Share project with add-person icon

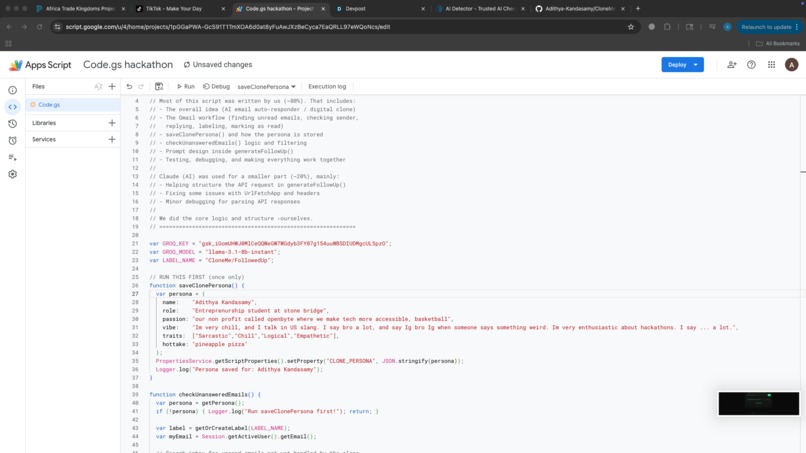[x=731, y=65]
